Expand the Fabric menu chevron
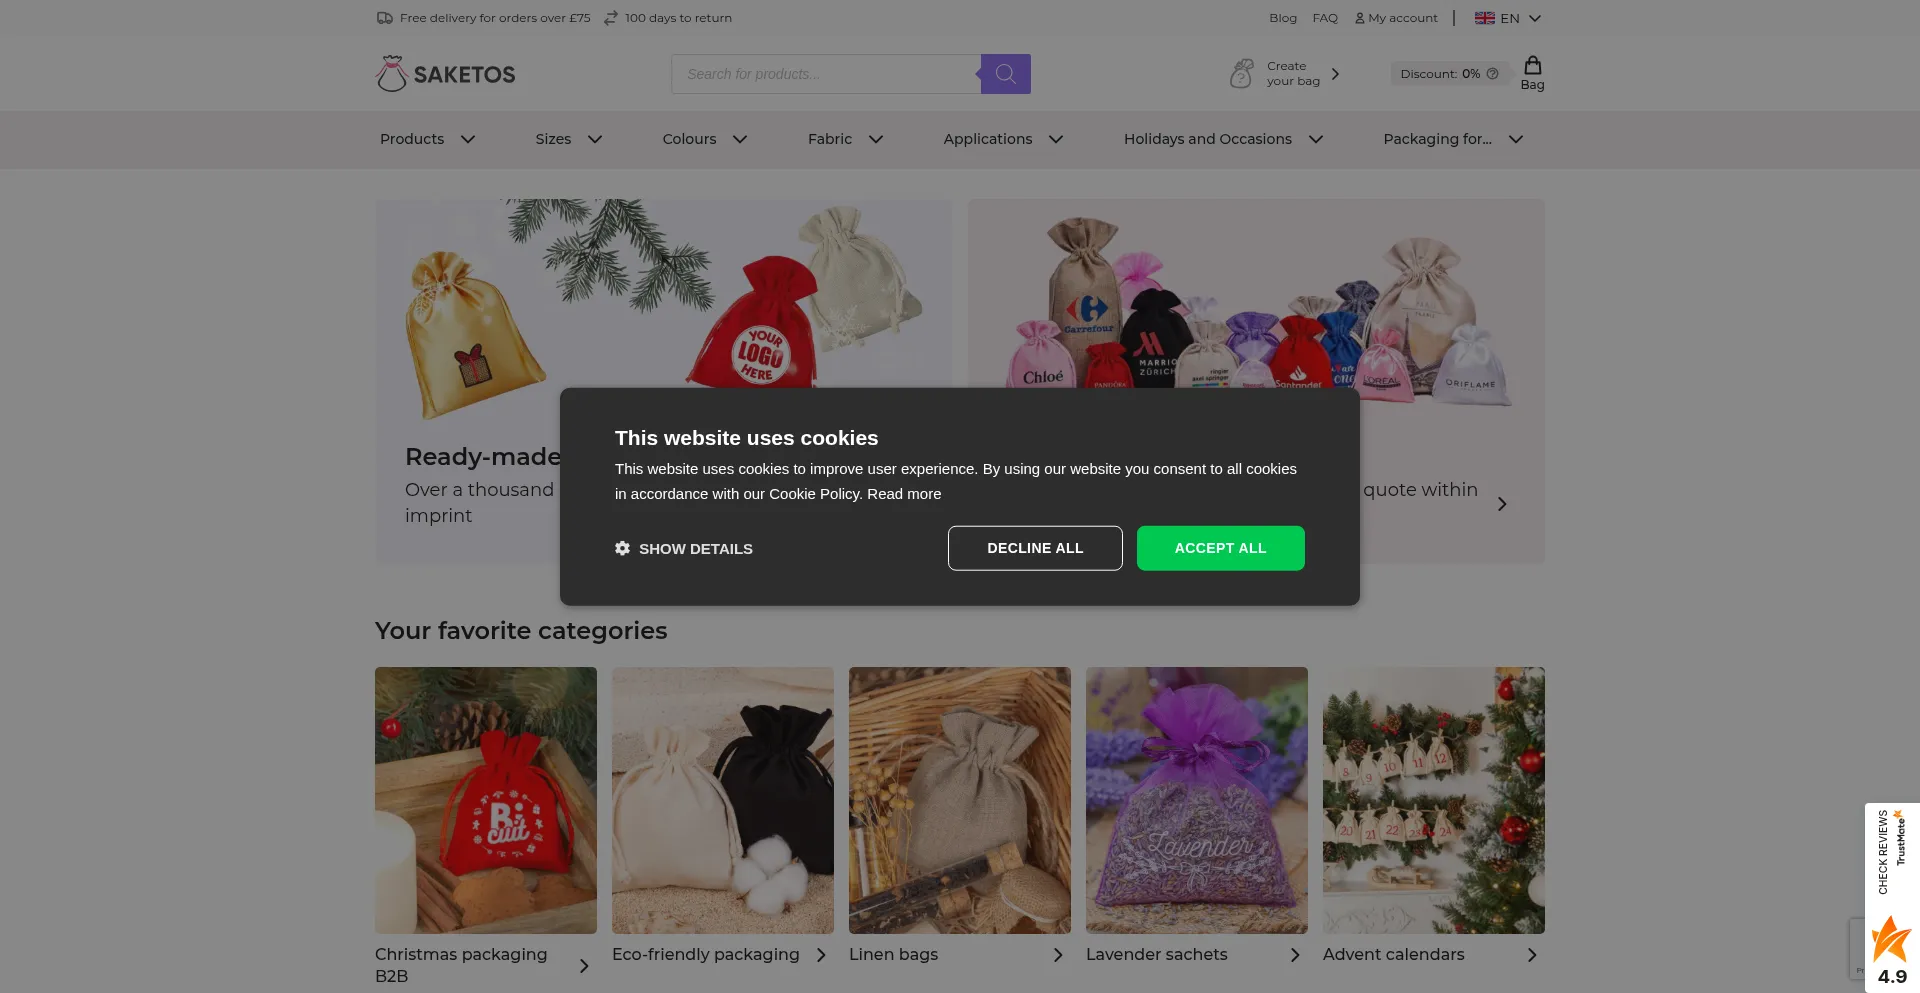The height and width of the screenshot is (993, 1920). tap(876, 139)
